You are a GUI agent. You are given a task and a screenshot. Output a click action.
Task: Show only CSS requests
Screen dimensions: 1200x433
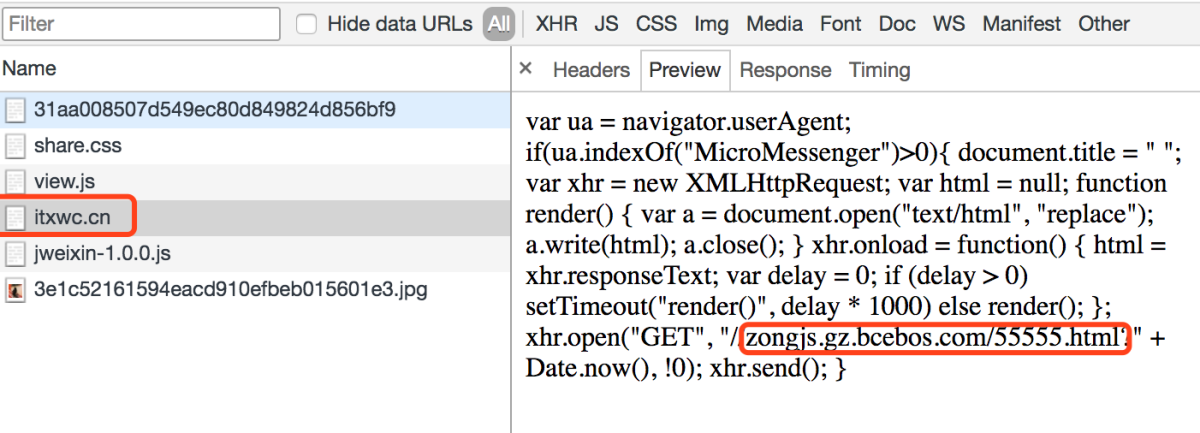click(x=656, y=24)
